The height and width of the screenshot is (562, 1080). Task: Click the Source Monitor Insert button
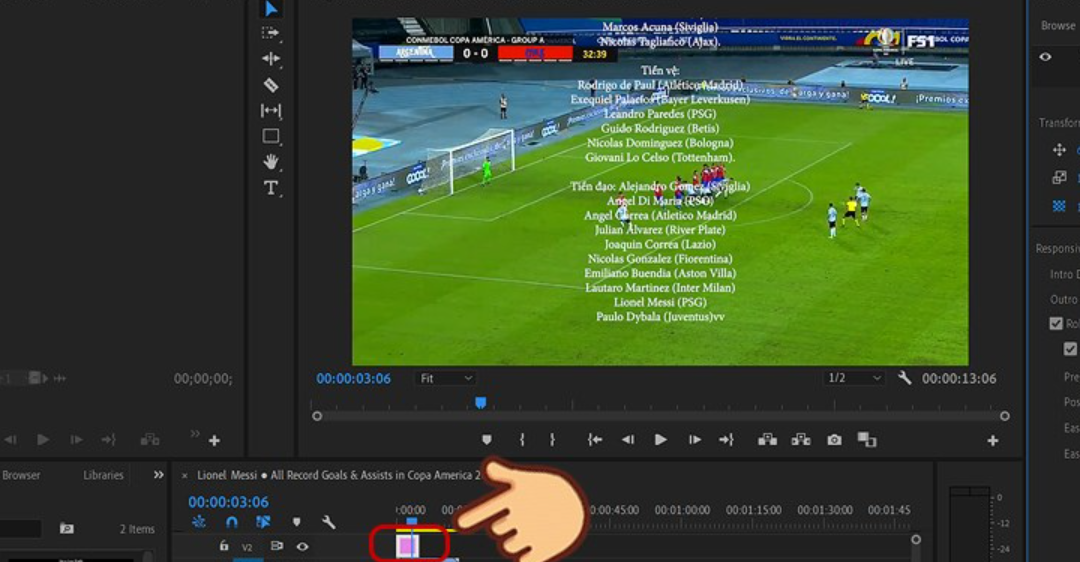(149, 439)
